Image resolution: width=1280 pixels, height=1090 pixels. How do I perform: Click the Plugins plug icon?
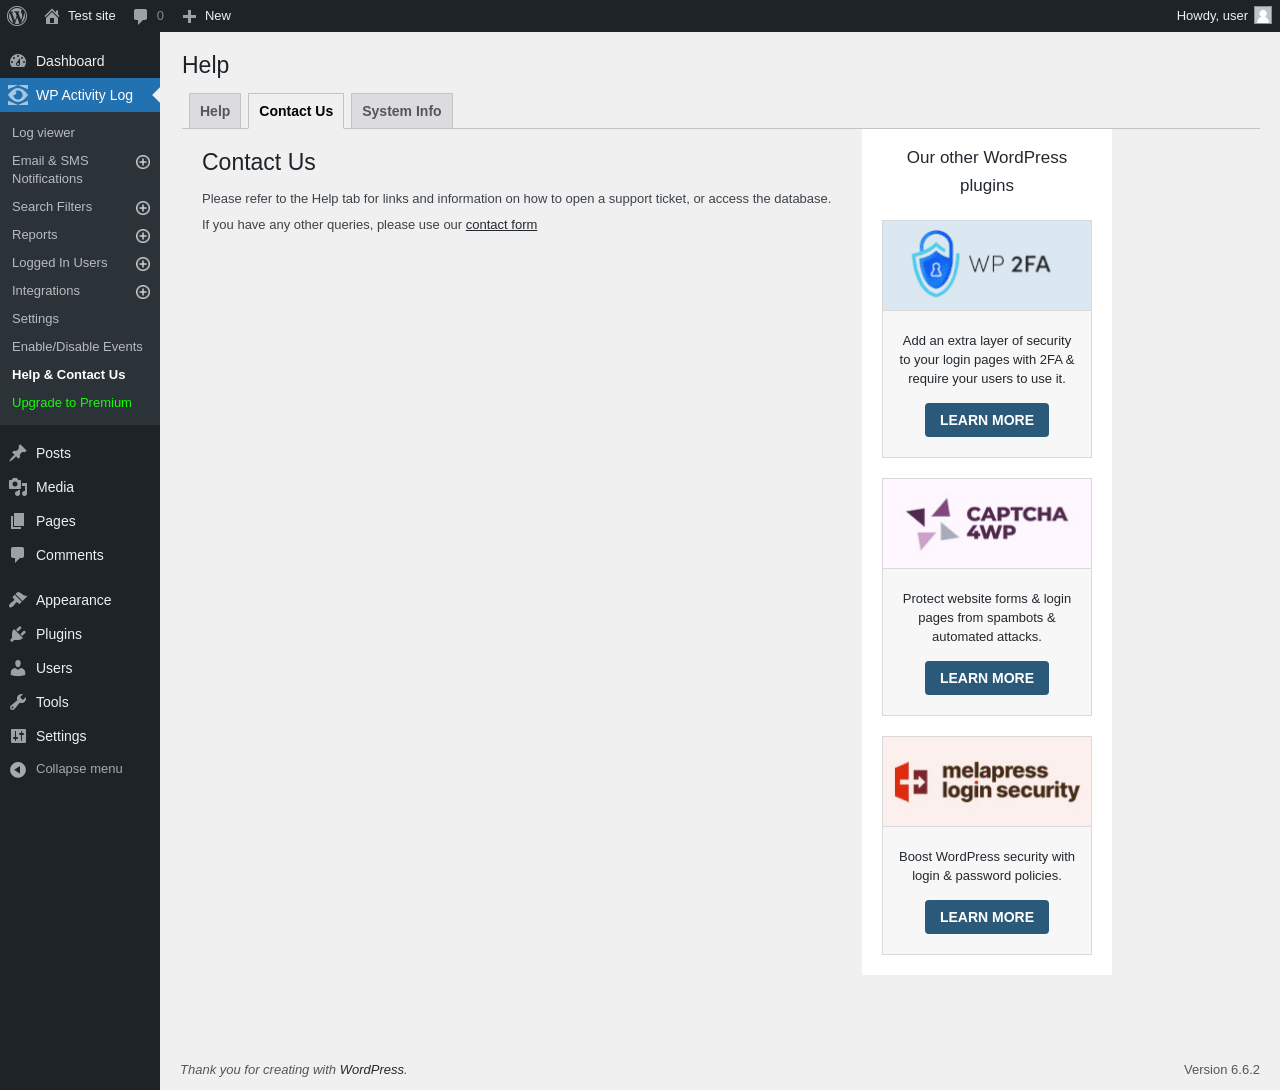coord(18,634)
